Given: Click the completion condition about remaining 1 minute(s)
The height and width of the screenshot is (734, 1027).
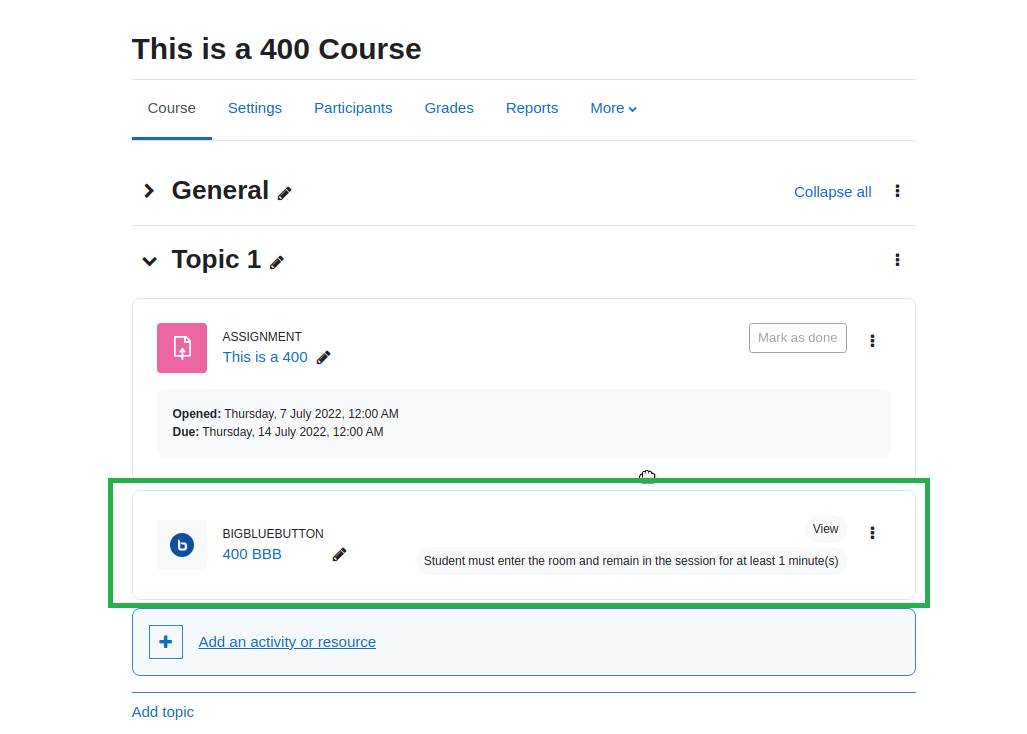Looking at the screenshot, I should pos(631,561).
